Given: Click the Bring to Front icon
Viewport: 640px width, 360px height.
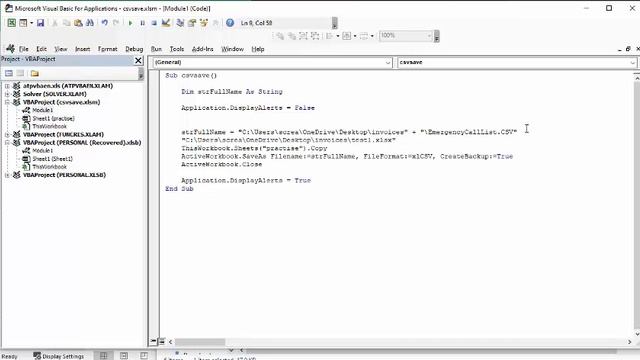Looking at the screenshot, I should pyautogui.click(x=280, y=36).
